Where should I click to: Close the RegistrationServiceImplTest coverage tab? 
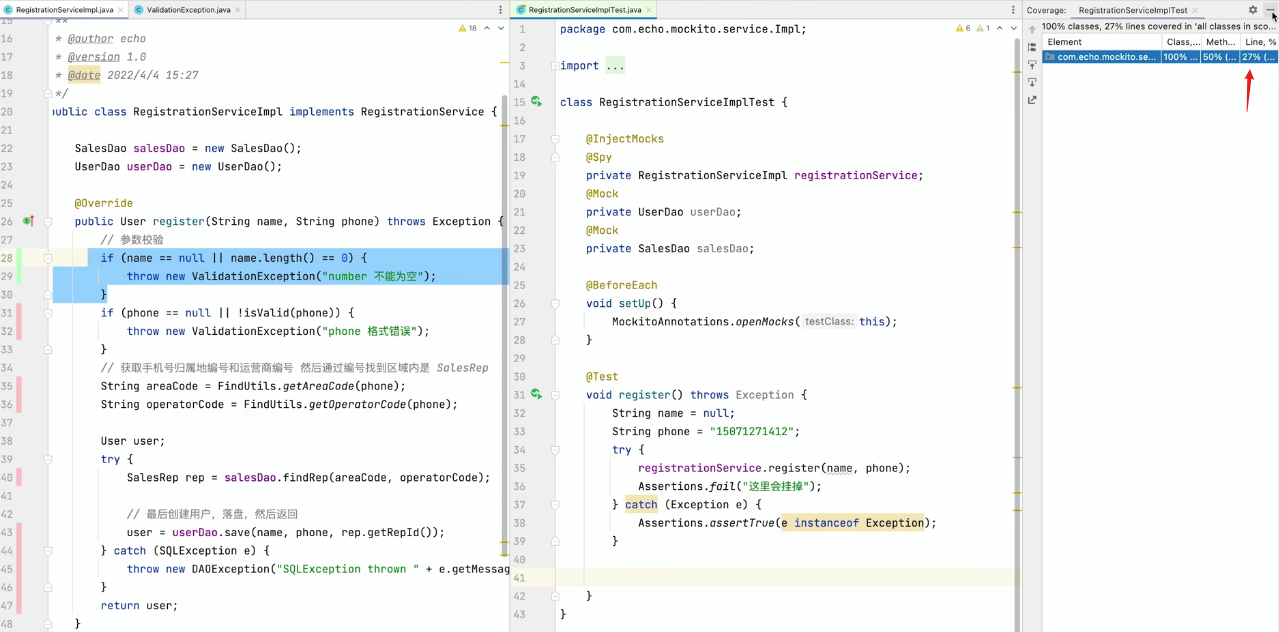click(1195, 10)
